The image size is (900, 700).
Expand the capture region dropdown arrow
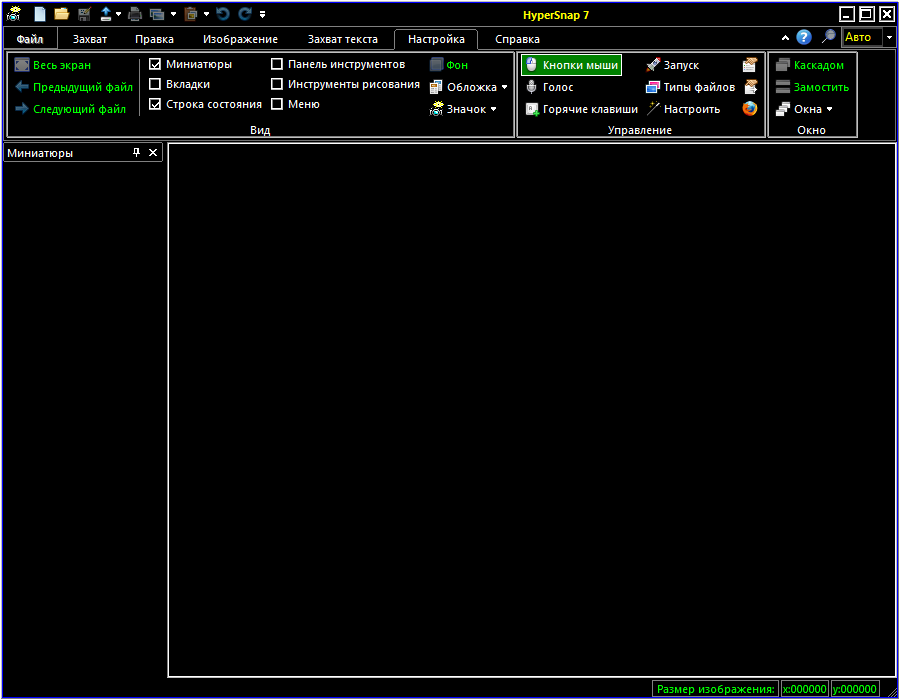(x=173, y=14)
